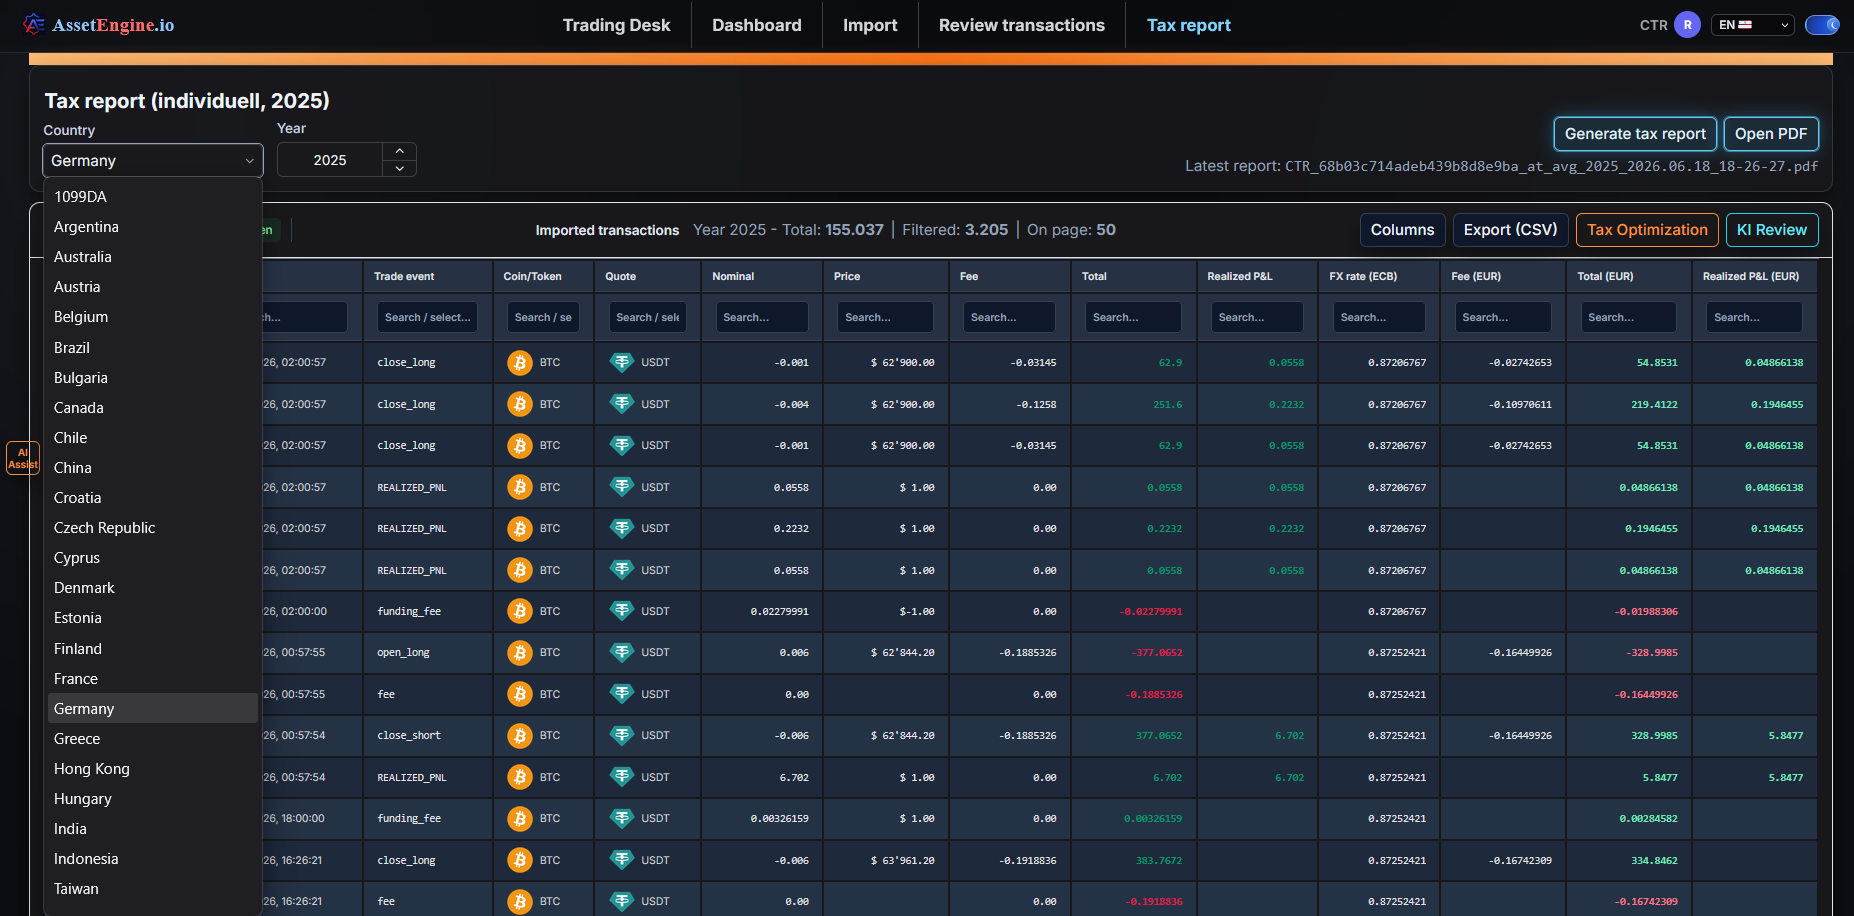Click price $ 62'844.20 in close_short row
1854x916 pixels.
click(903, 736)
